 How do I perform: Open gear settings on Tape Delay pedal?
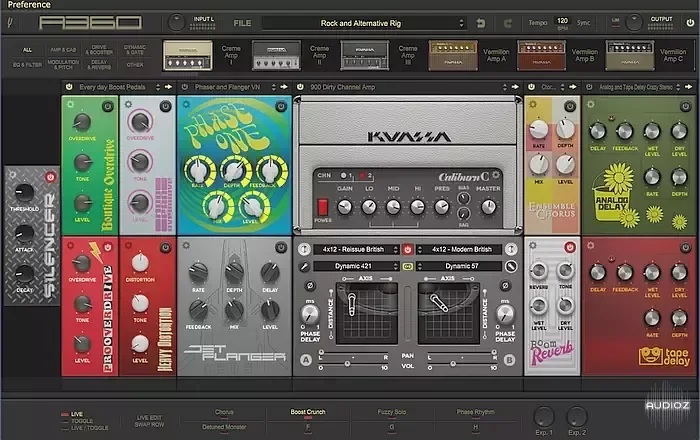[591, 245]
